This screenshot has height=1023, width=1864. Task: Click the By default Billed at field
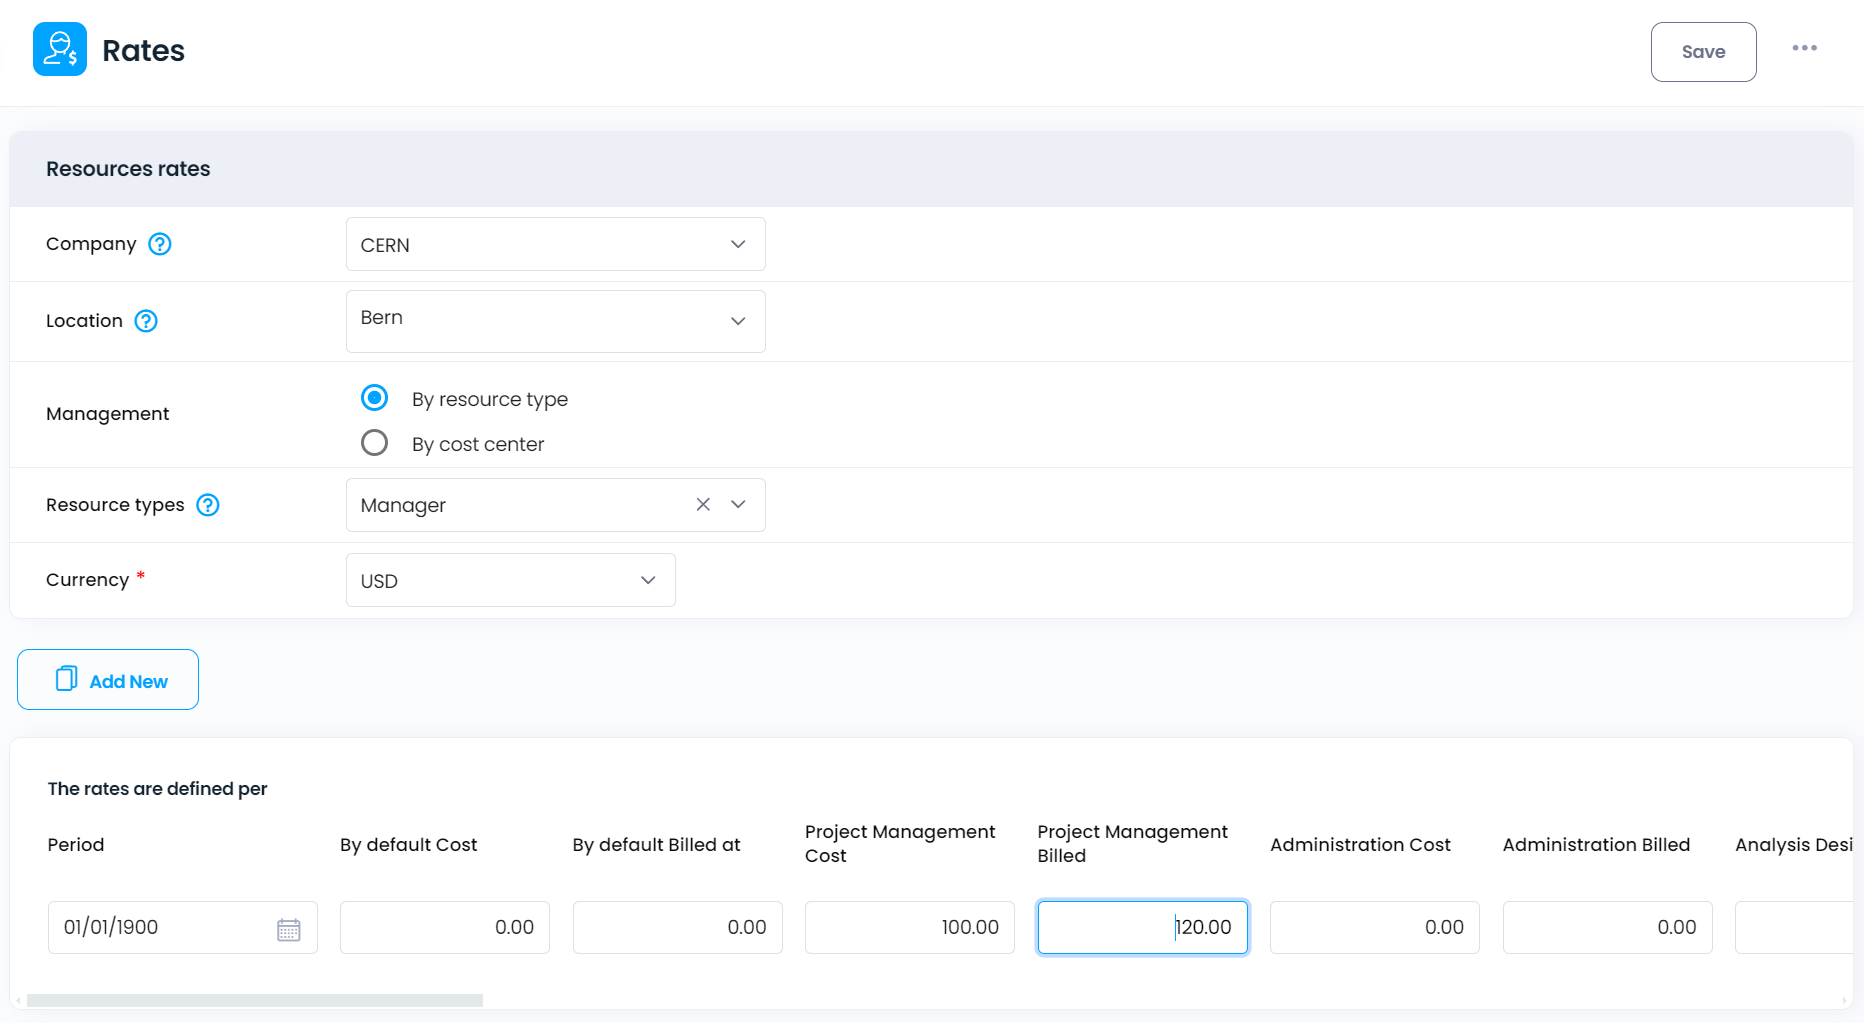[x=677, y=928]
